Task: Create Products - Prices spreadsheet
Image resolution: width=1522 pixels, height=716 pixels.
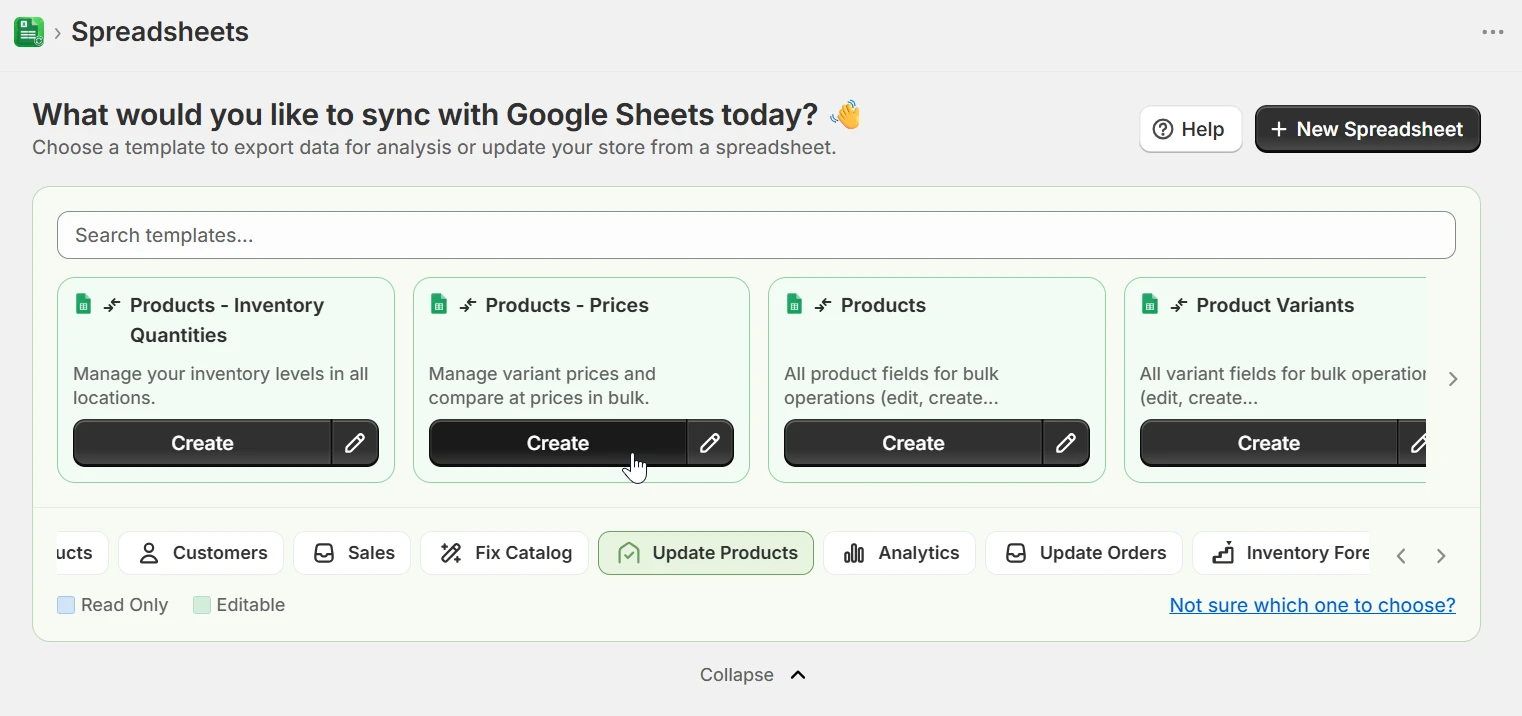Action: click(x=557, y=443)
